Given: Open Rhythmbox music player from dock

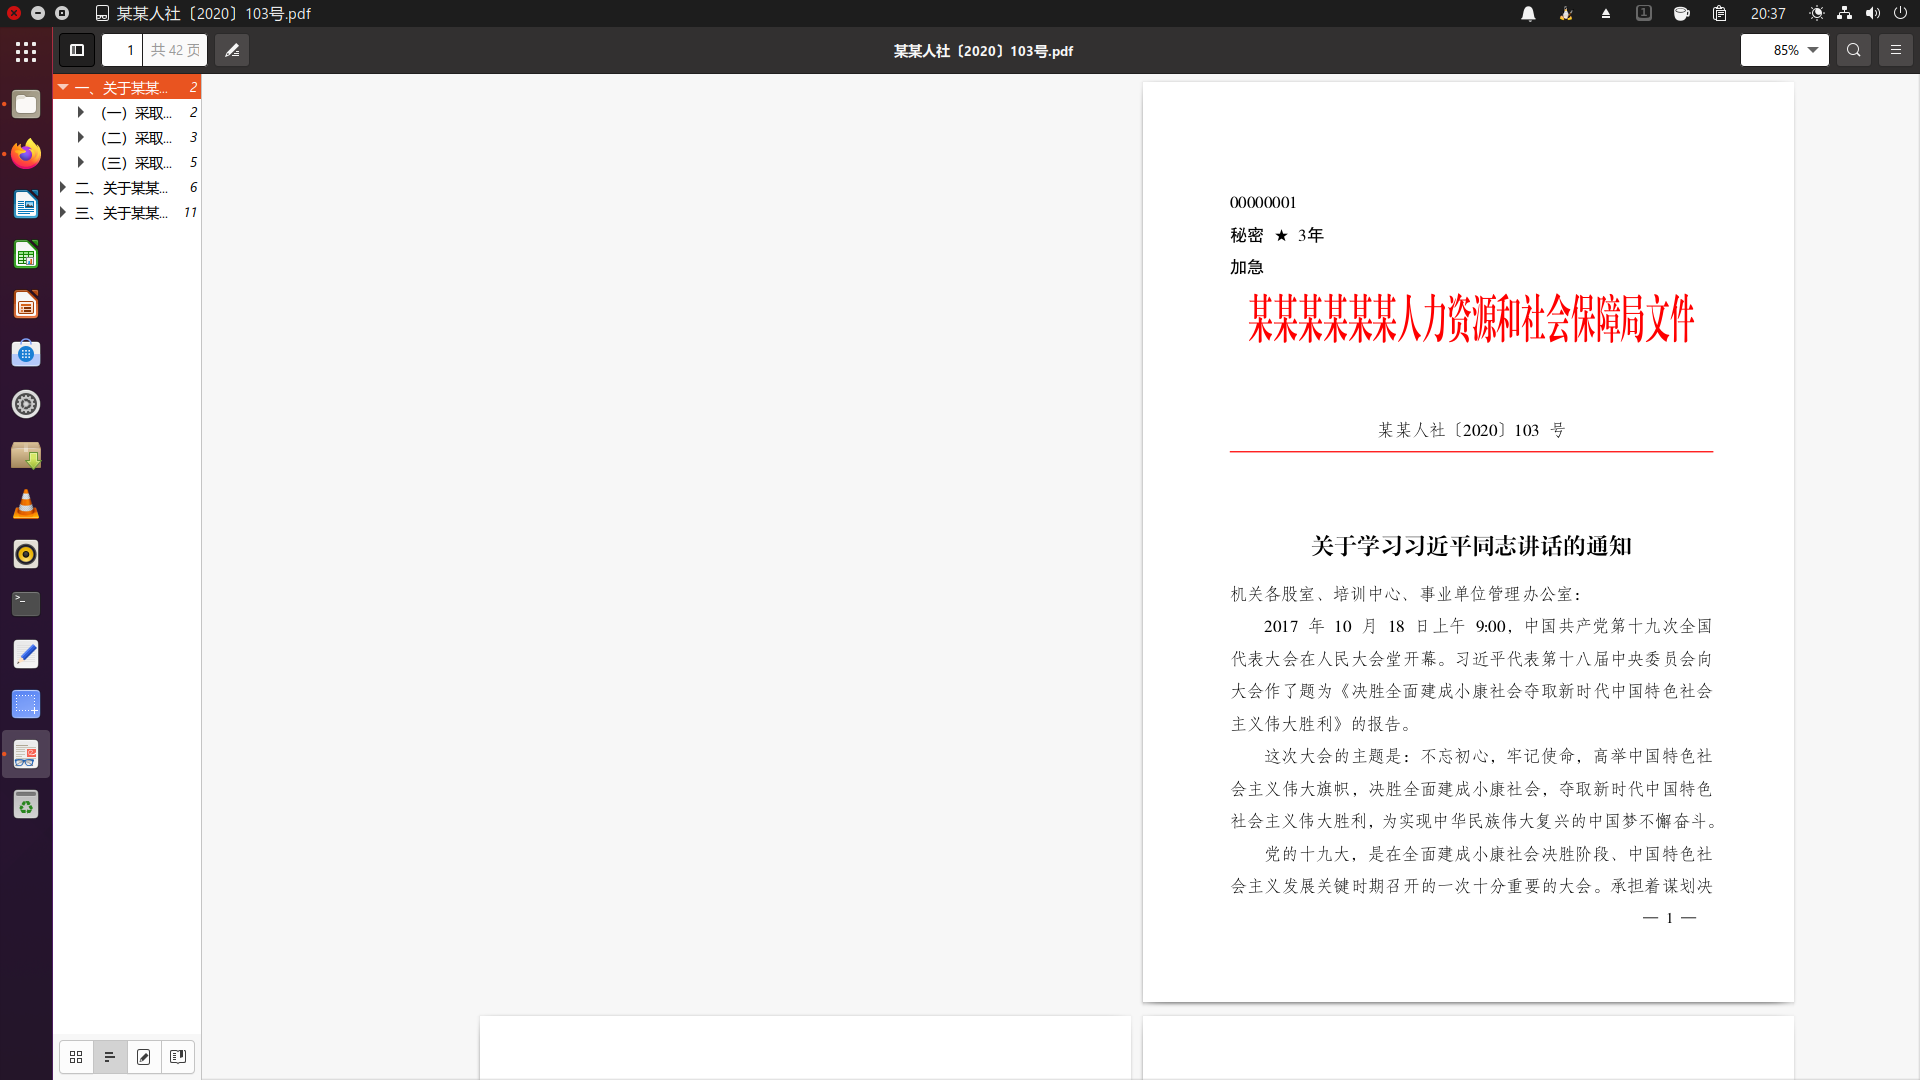Looking at the screenshot, I should (x=26, y=554).
